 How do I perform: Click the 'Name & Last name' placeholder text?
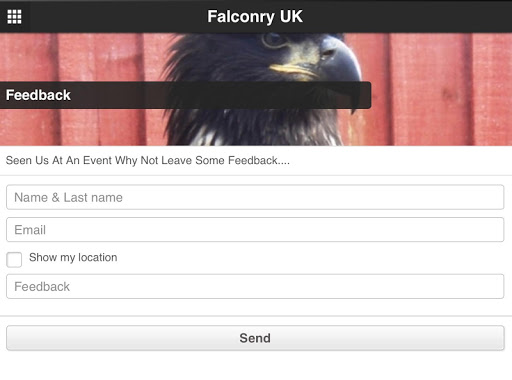click(x=68, y=198)
